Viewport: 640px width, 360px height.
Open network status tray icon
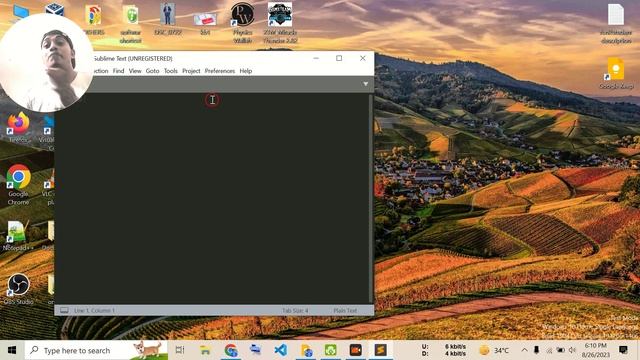(549, 351)
